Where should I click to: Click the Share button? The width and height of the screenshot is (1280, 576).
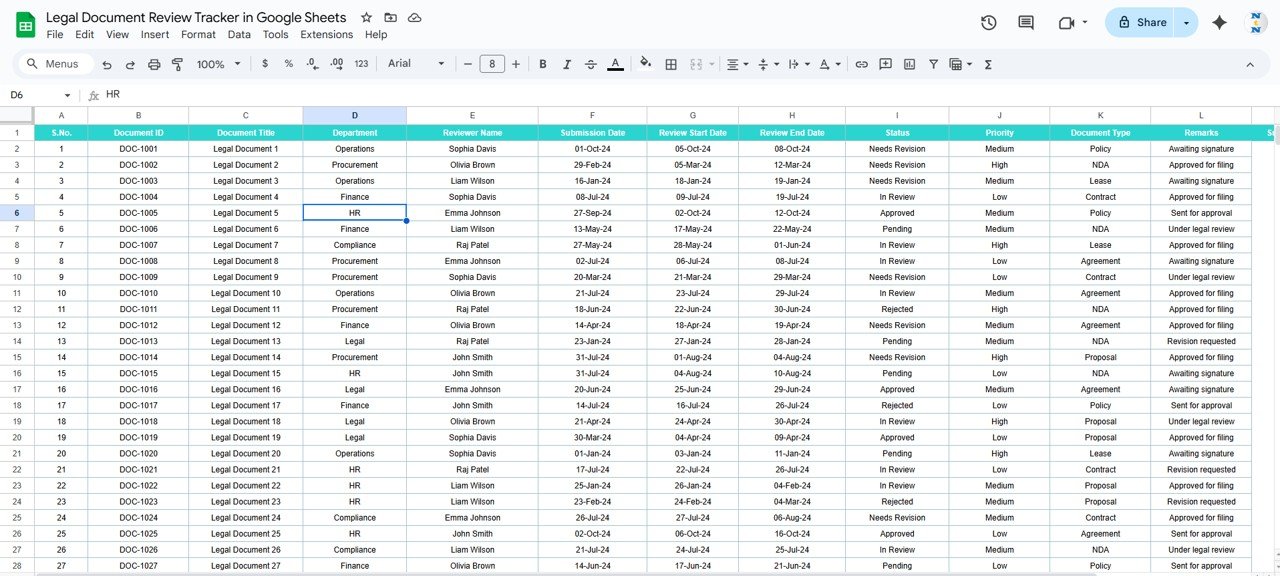pos(1141,22)
